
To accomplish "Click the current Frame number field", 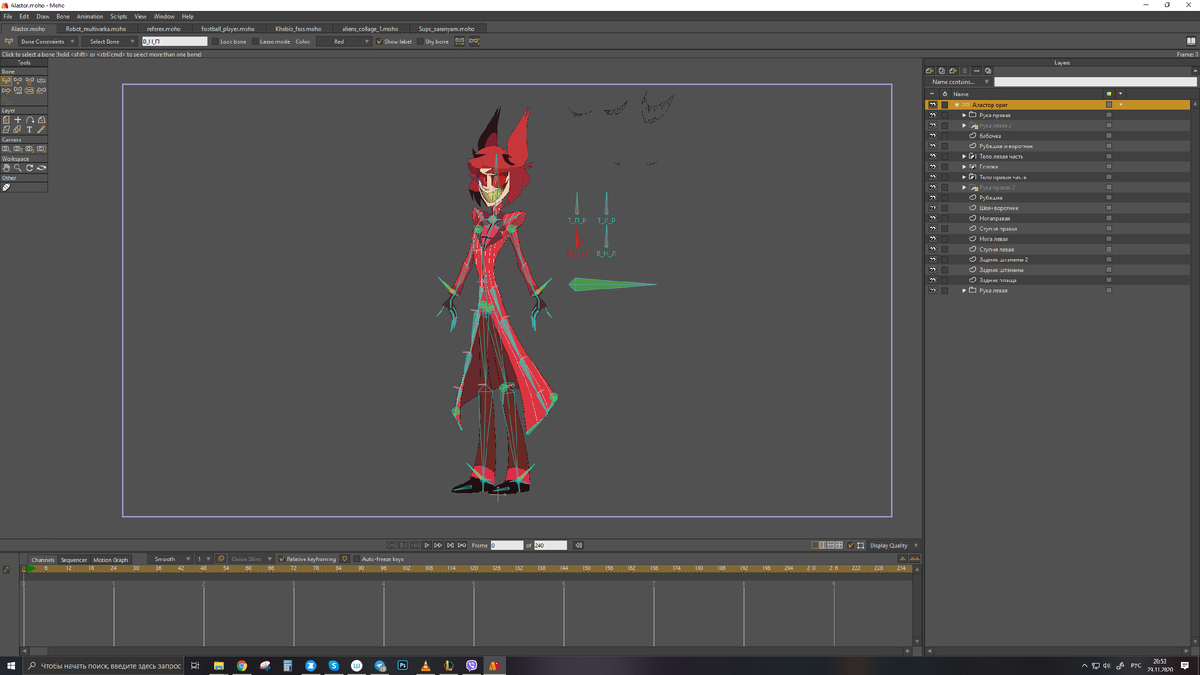I will 507,545.
